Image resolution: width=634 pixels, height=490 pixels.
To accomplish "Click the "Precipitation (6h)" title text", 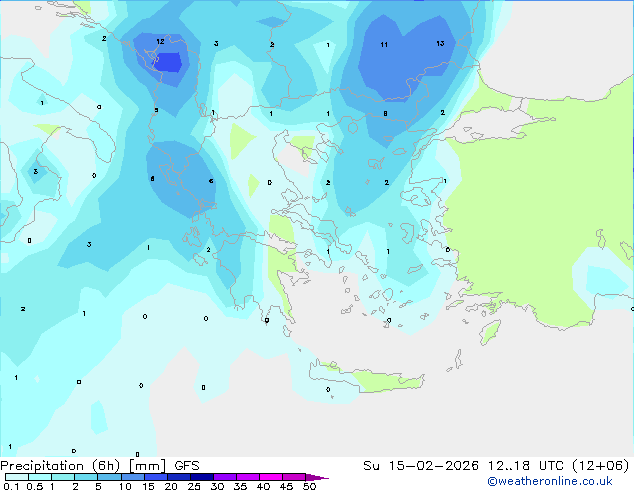I will coord(60,466).
